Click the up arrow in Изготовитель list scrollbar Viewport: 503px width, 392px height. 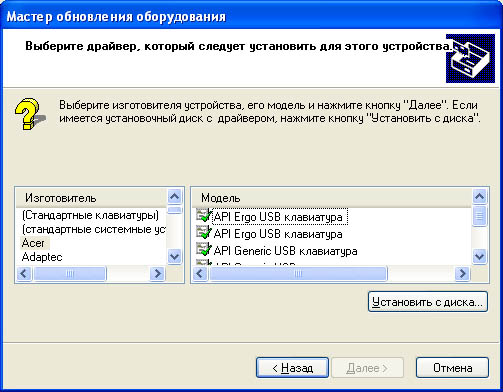point(174,197)
